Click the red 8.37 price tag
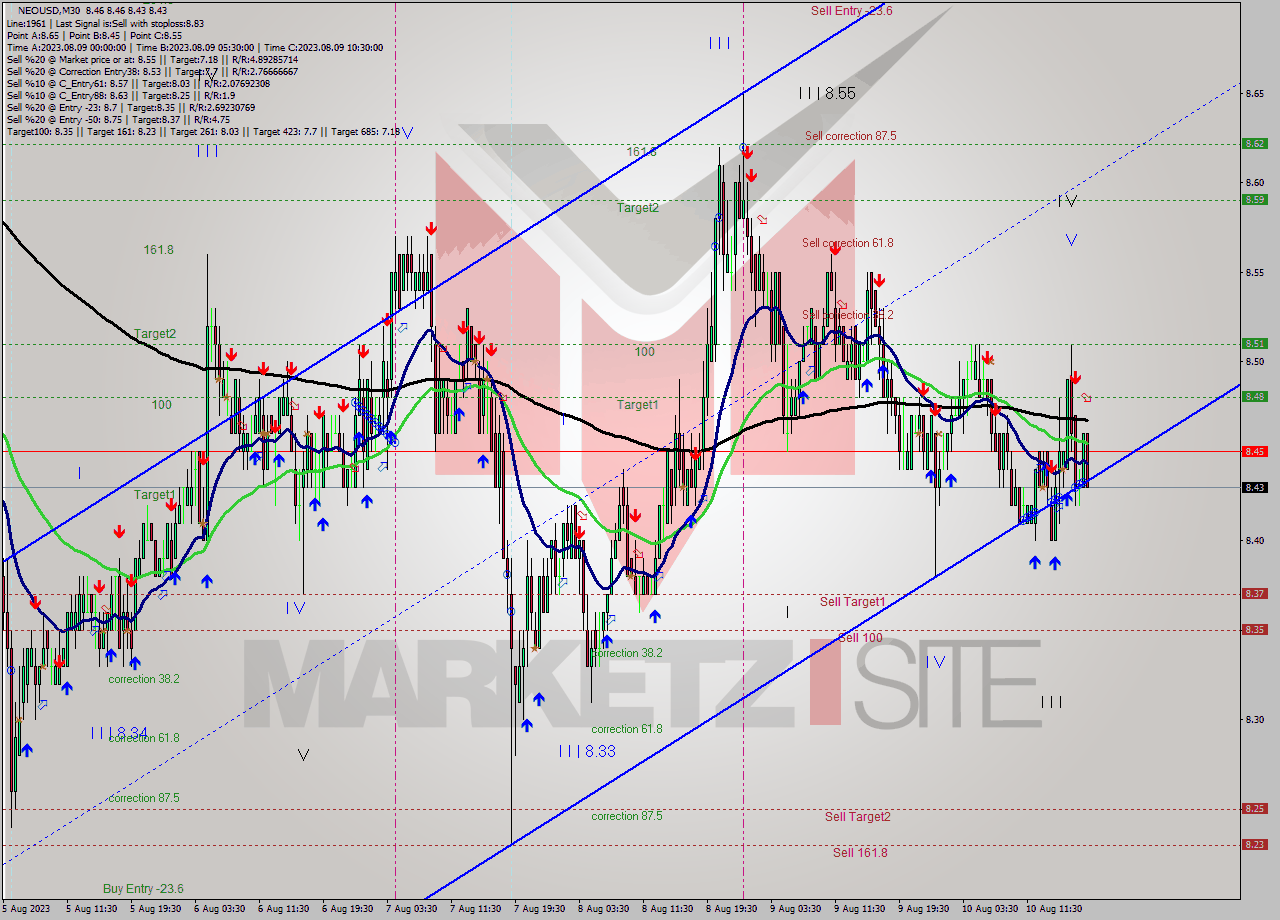 tap(1254, 594)
